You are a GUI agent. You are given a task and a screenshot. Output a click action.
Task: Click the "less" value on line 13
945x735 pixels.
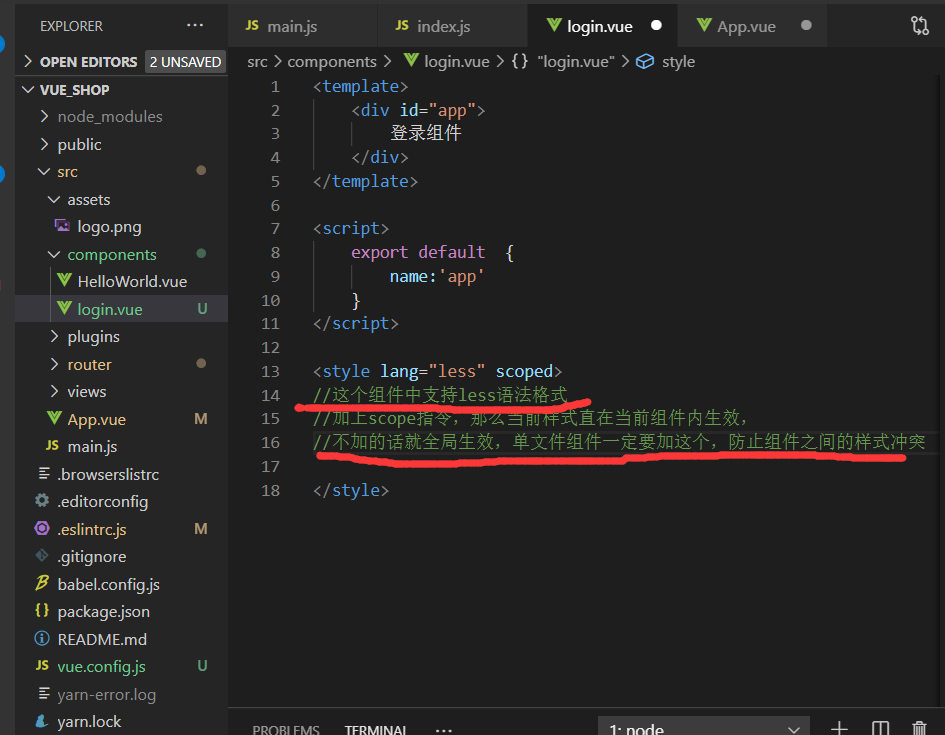pos(457,371)
